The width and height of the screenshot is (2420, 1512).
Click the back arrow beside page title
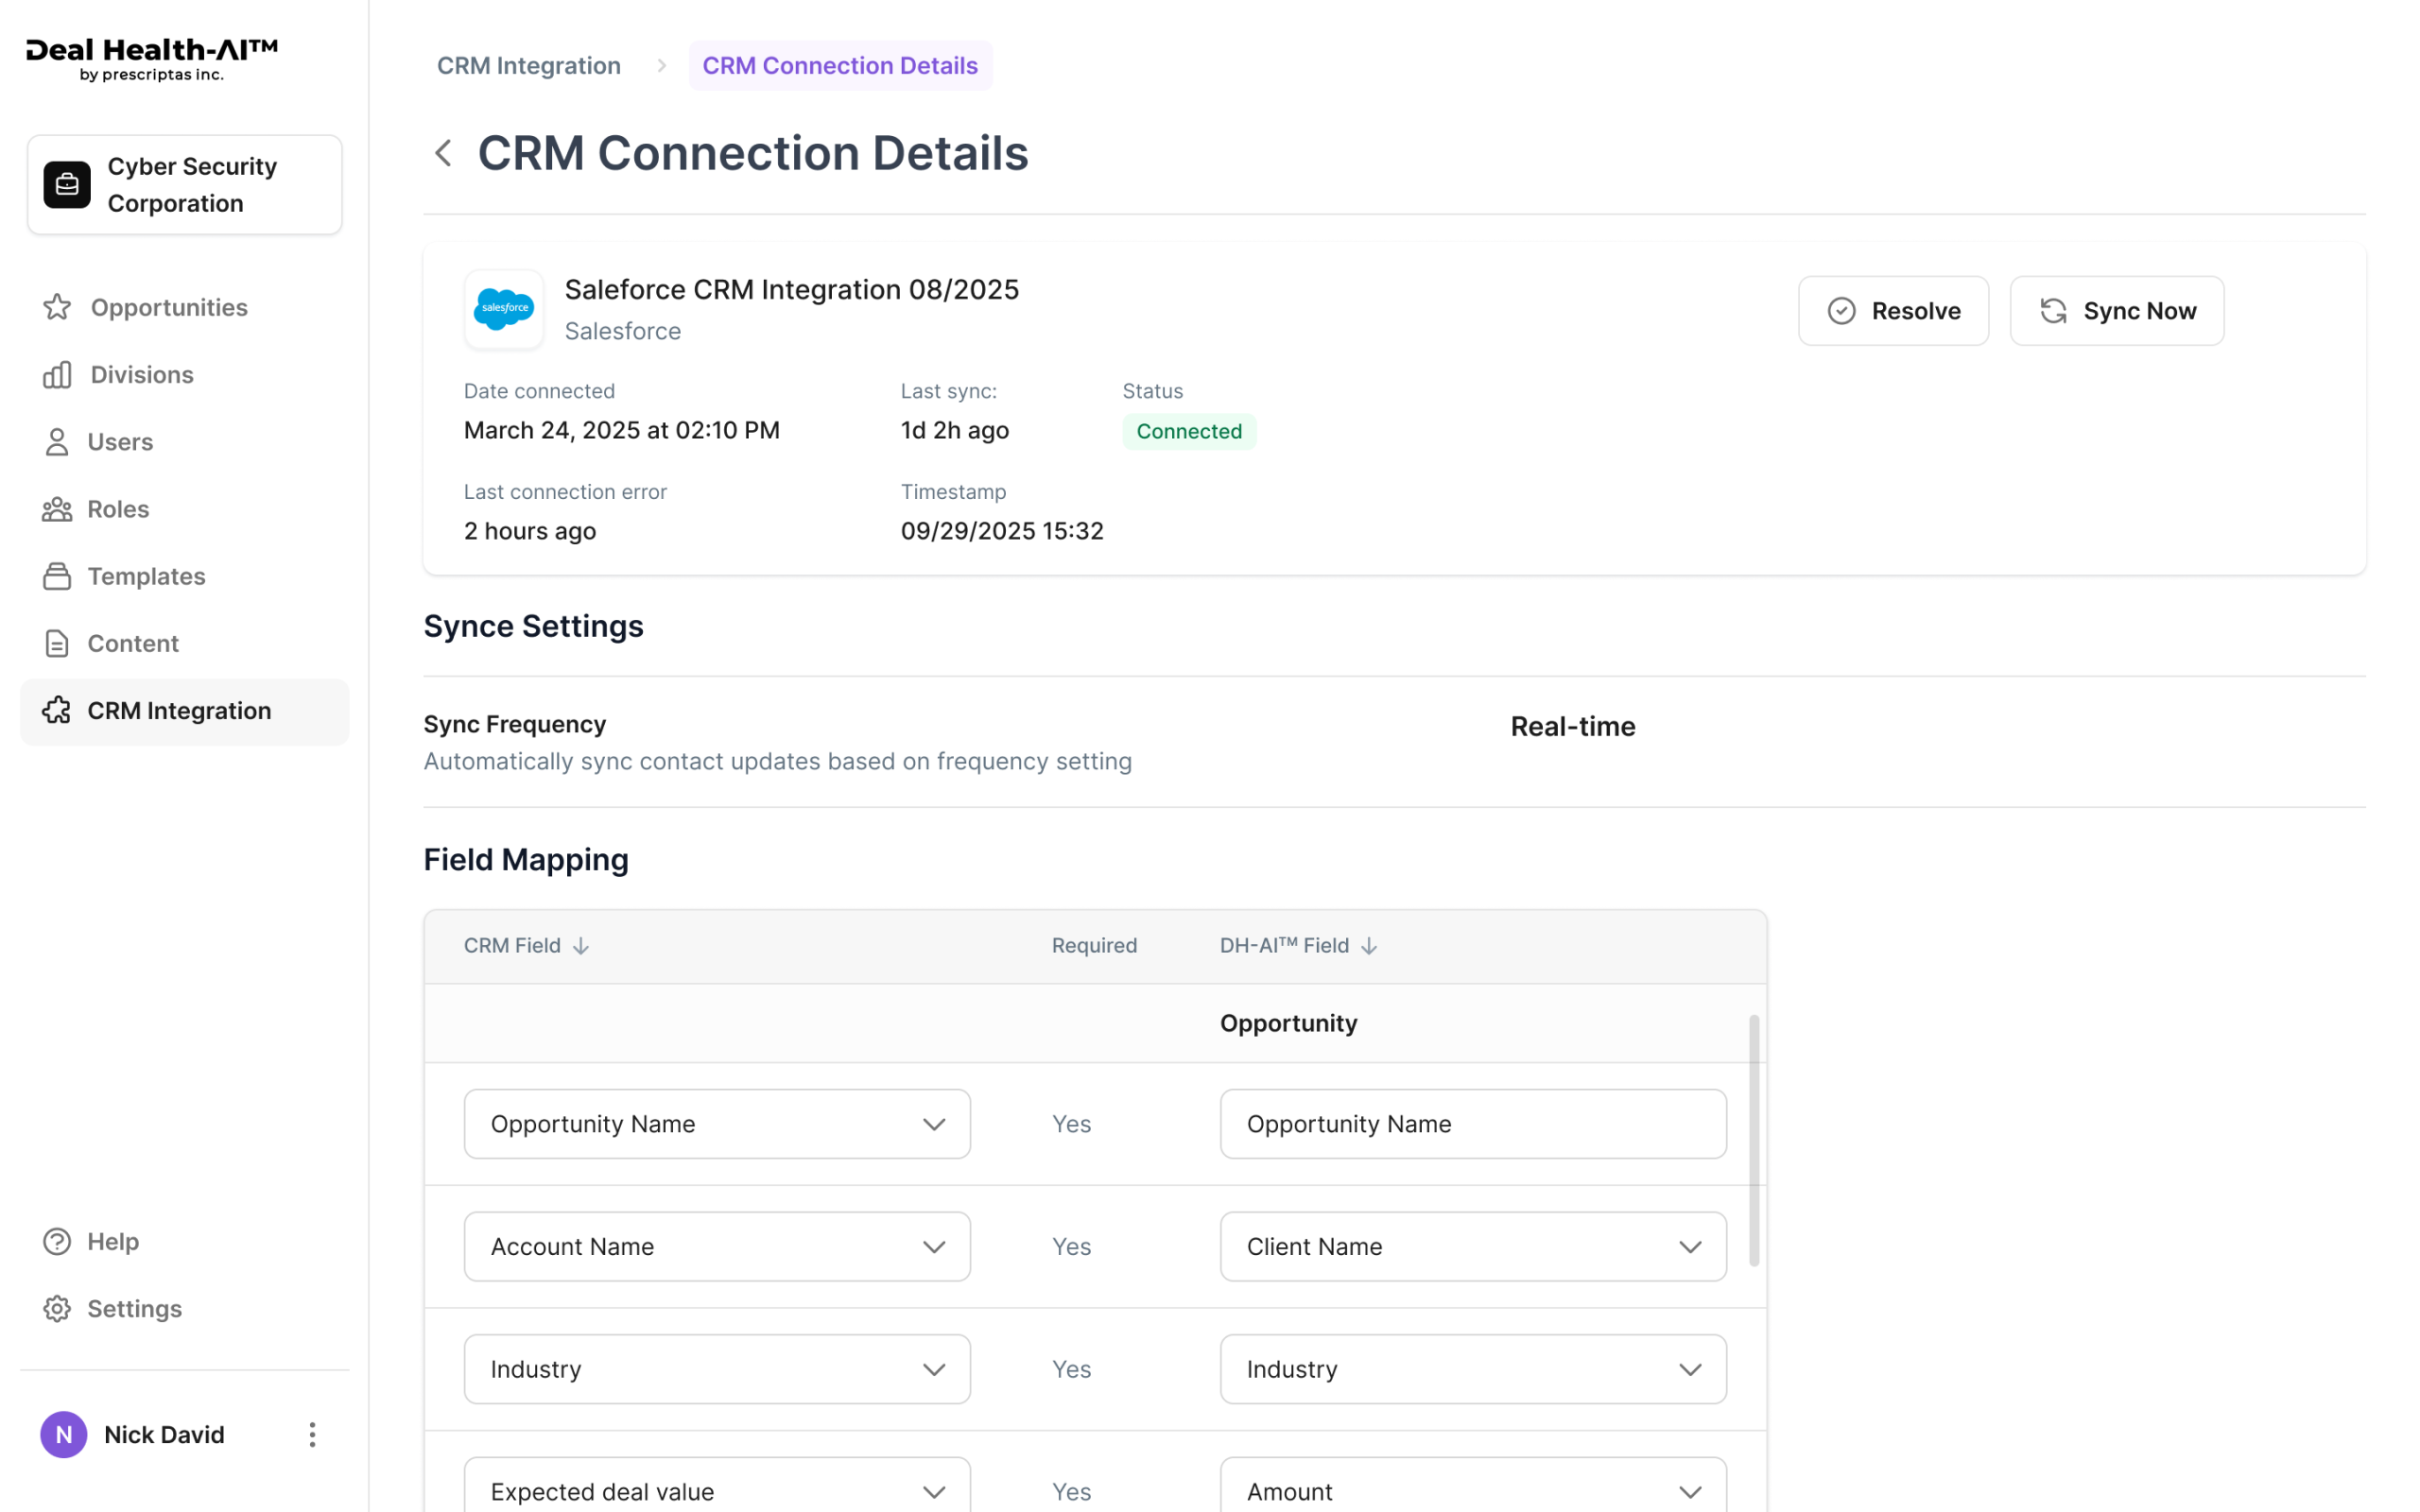pos(443,153)
